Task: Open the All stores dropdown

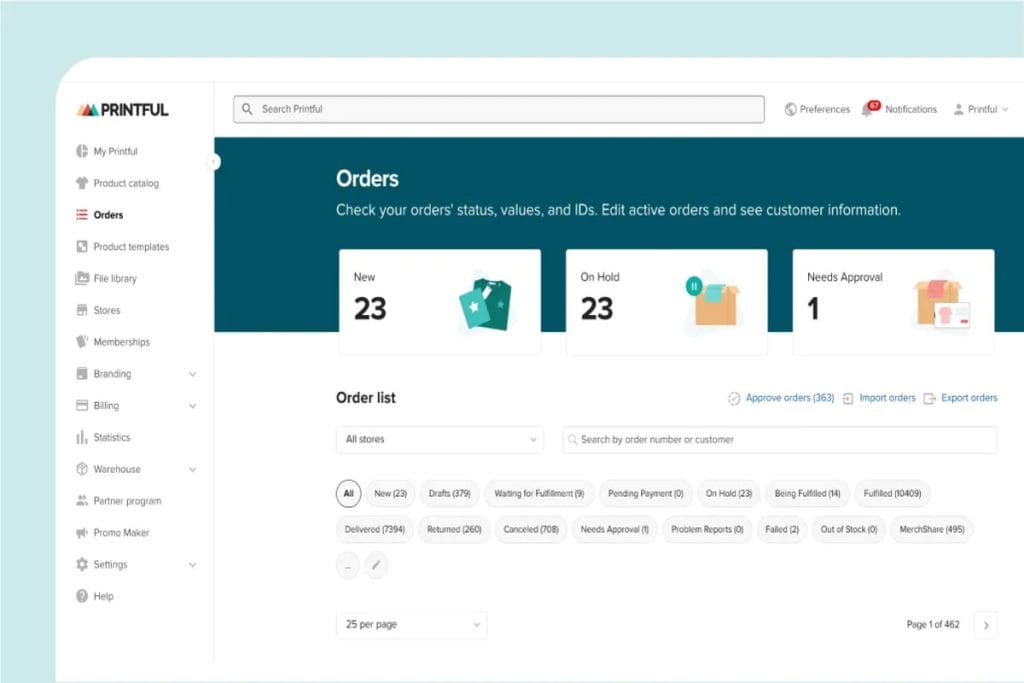Action: pyautogui.click(x=440, y=439)
